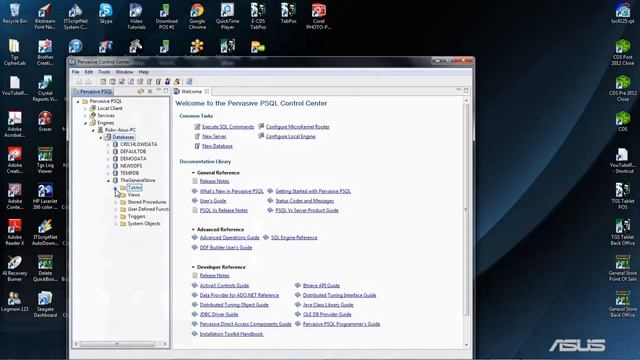Open the Tools menu

[x=104, y=72]
